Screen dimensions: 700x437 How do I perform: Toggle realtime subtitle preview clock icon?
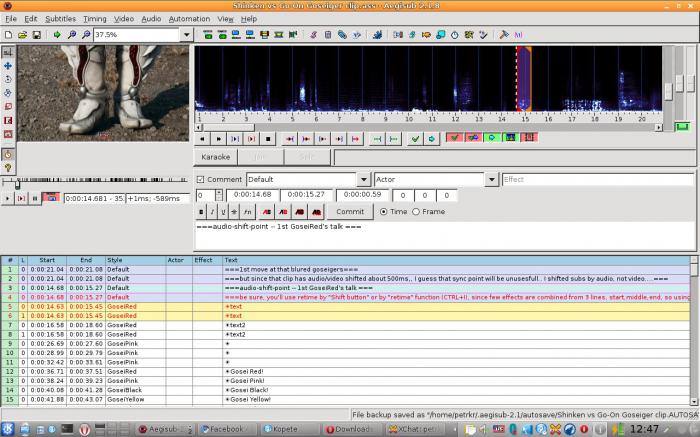click(8, 154)
